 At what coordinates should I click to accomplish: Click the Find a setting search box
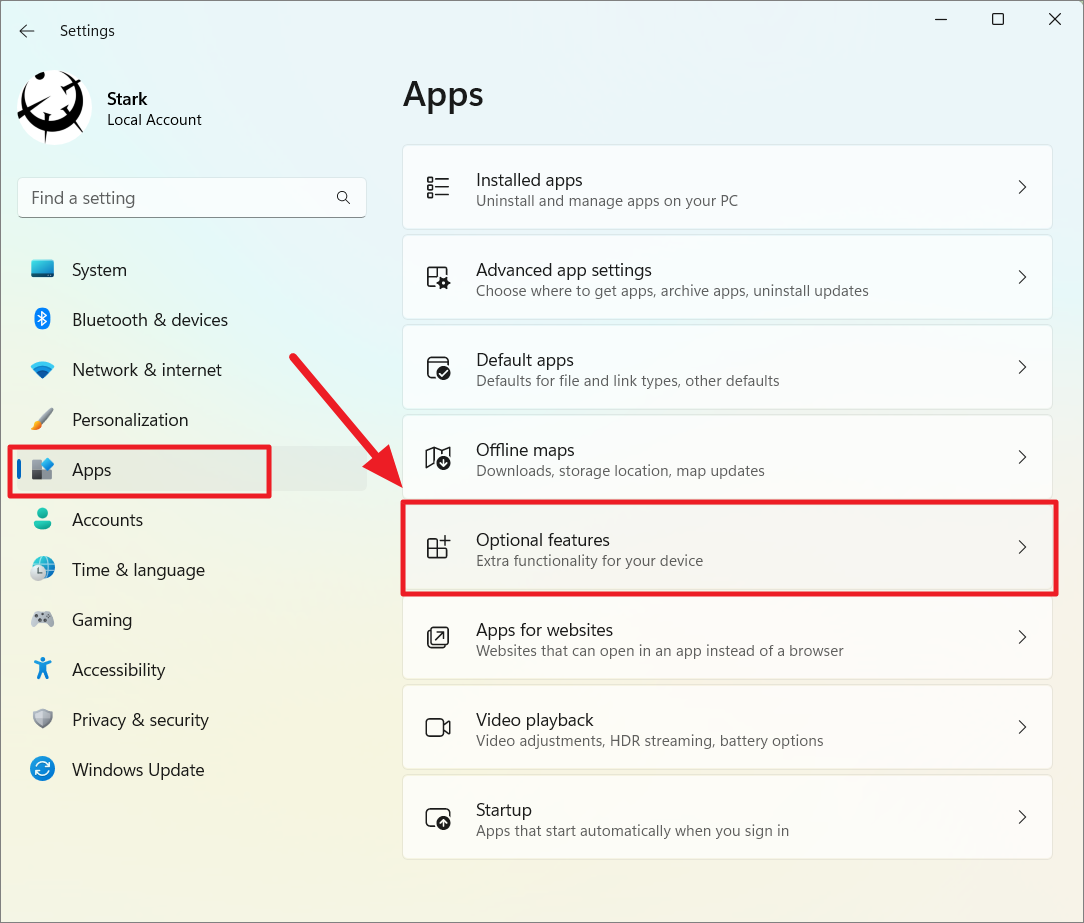[180, 198]
